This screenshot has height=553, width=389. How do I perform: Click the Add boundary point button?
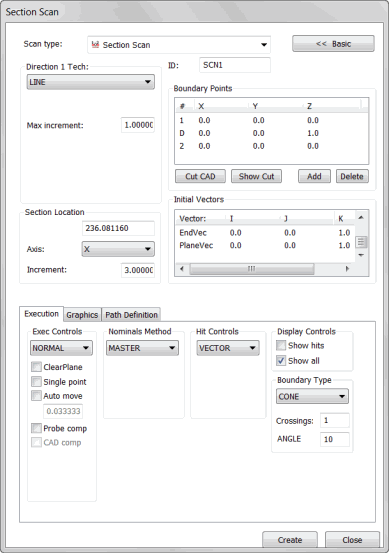coord(314,176)
